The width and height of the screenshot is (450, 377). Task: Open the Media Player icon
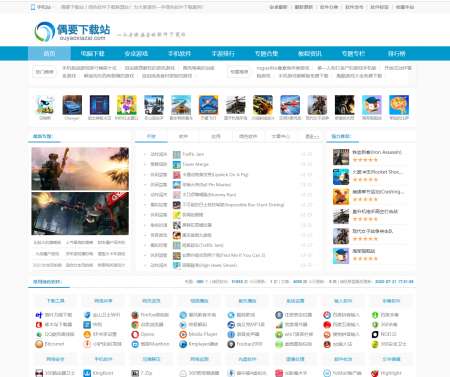[183, 334]
